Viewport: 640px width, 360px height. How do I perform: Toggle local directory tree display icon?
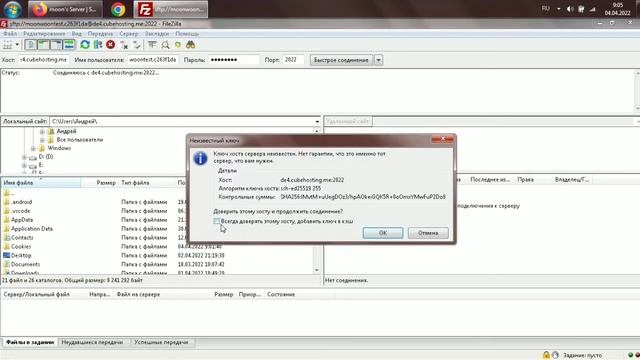pyautogui.click(x=43, y=45)
